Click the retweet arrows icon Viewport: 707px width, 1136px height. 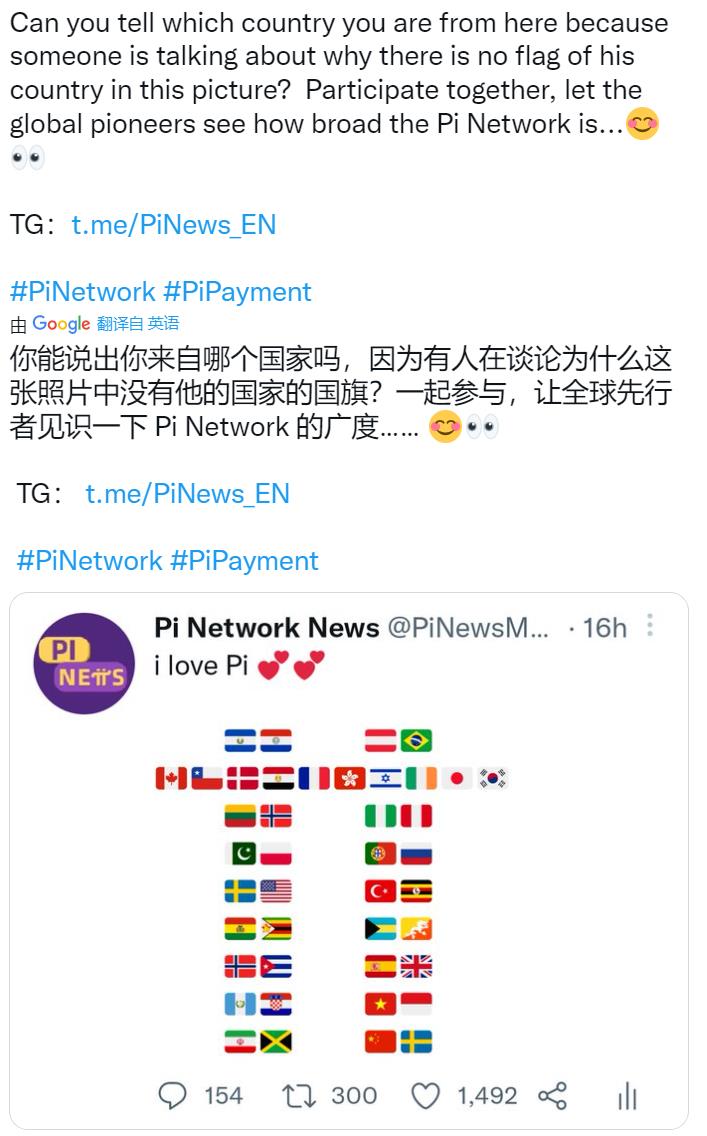(x=298, y=1095)
